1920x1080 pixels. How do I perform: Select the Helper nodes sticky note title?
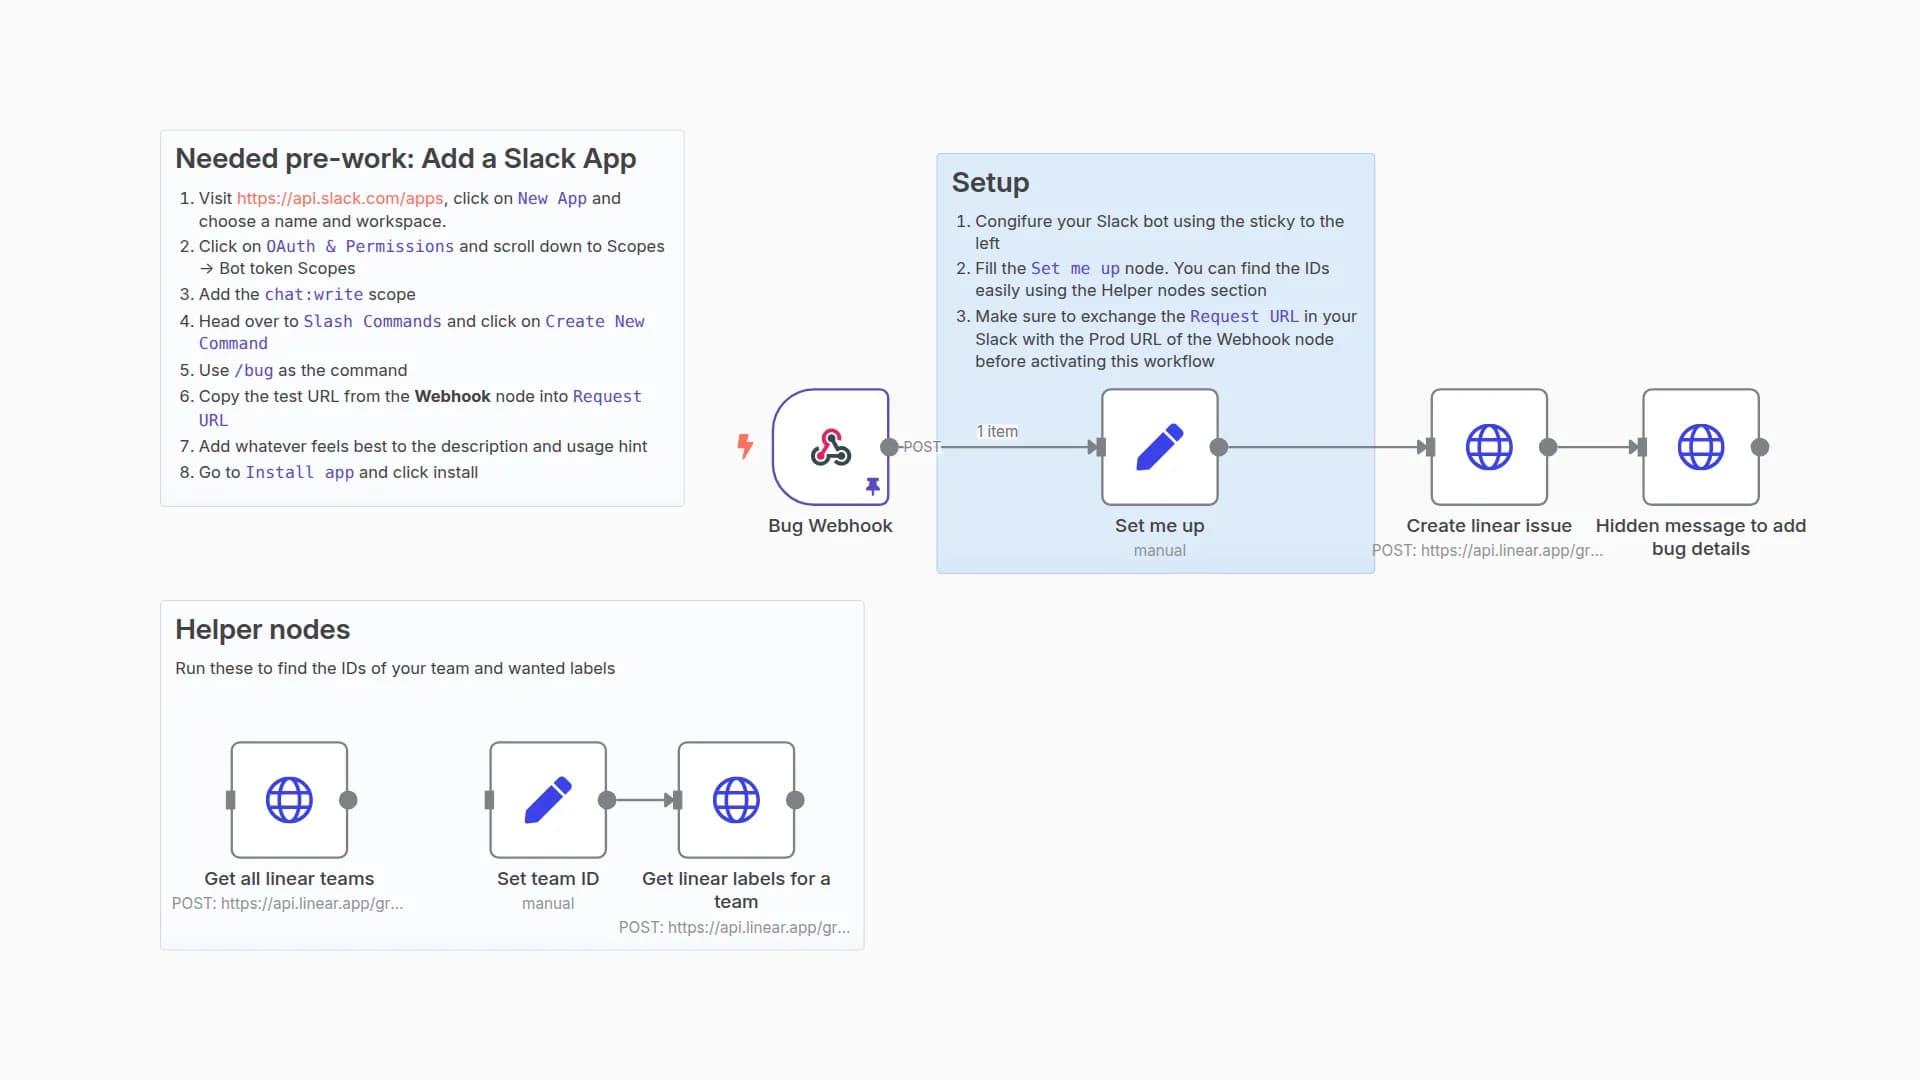pyautogui.click(x=263, y=630)
